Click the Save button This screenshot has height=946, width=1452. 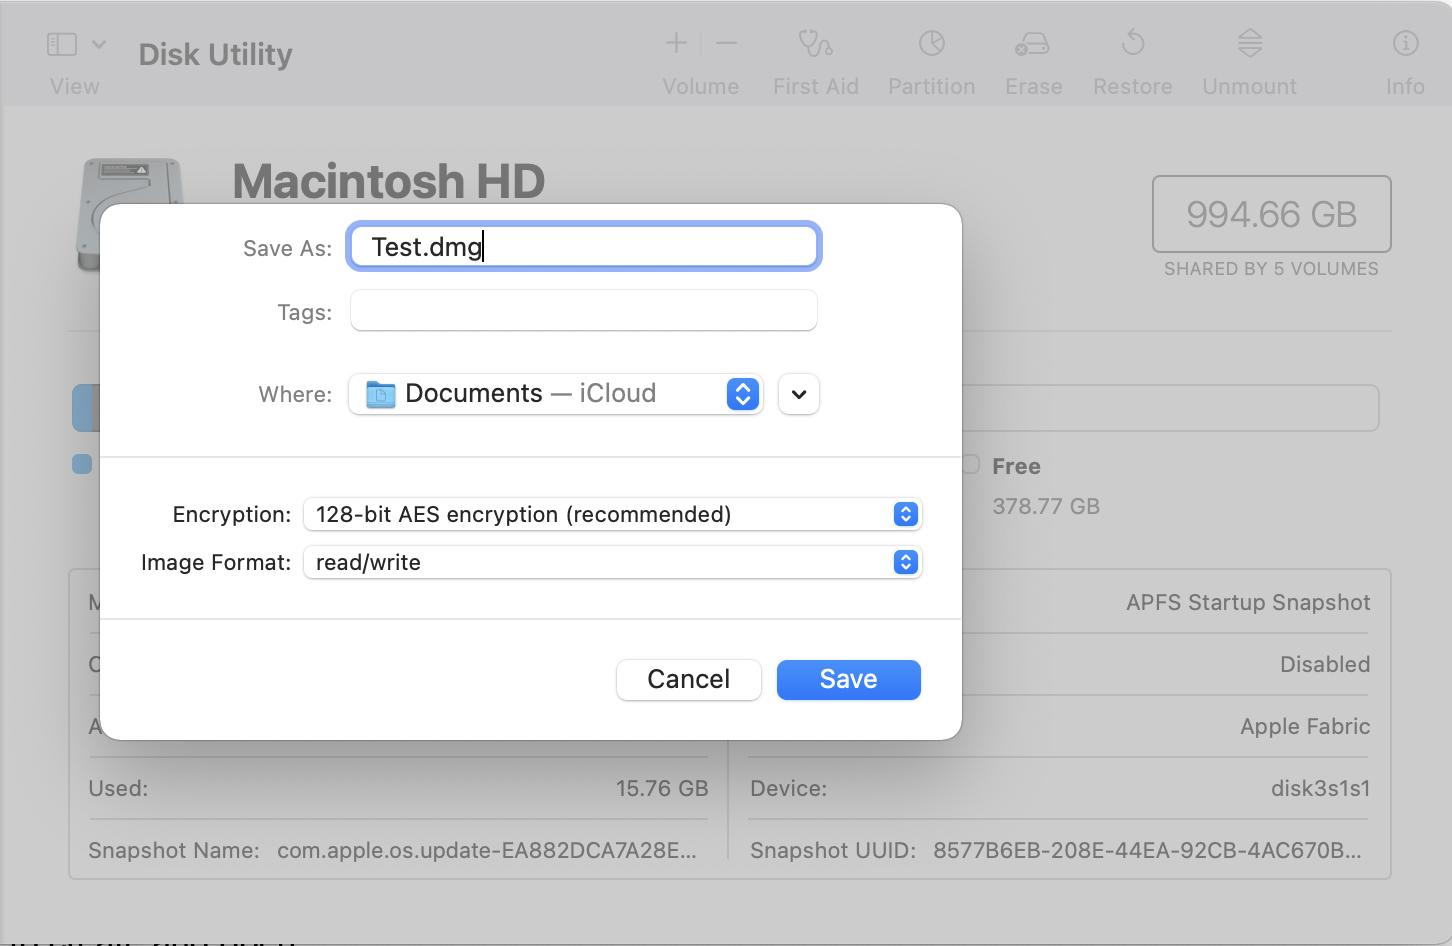[848, 680]
